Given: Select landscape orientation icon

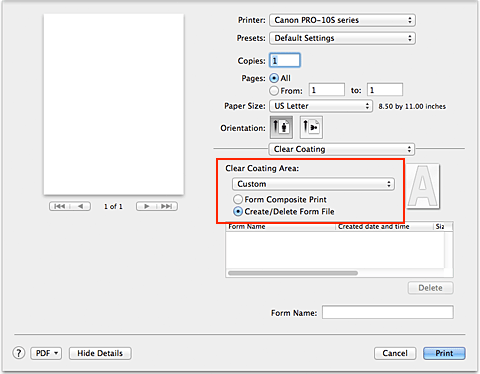Looking at the screenshot, I should (x=311, y=127).
